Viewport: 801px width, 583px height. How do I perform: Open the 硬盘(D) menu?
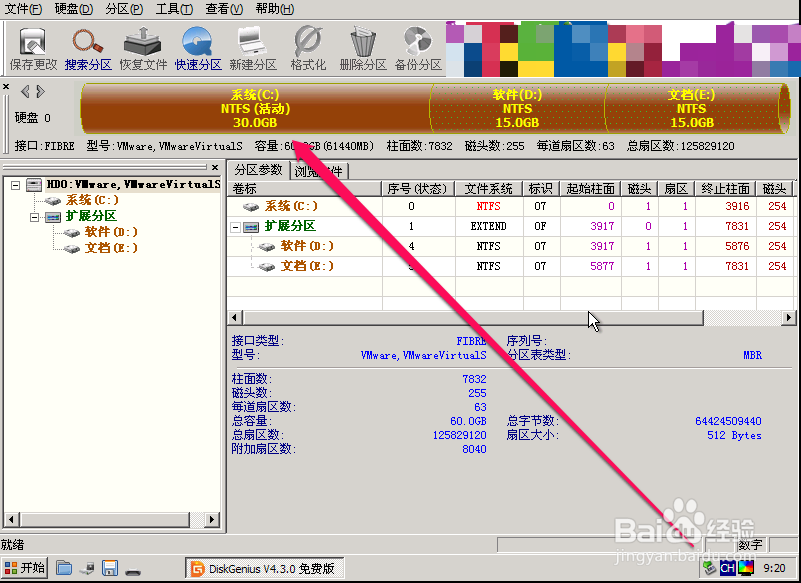tap(74, 9)
